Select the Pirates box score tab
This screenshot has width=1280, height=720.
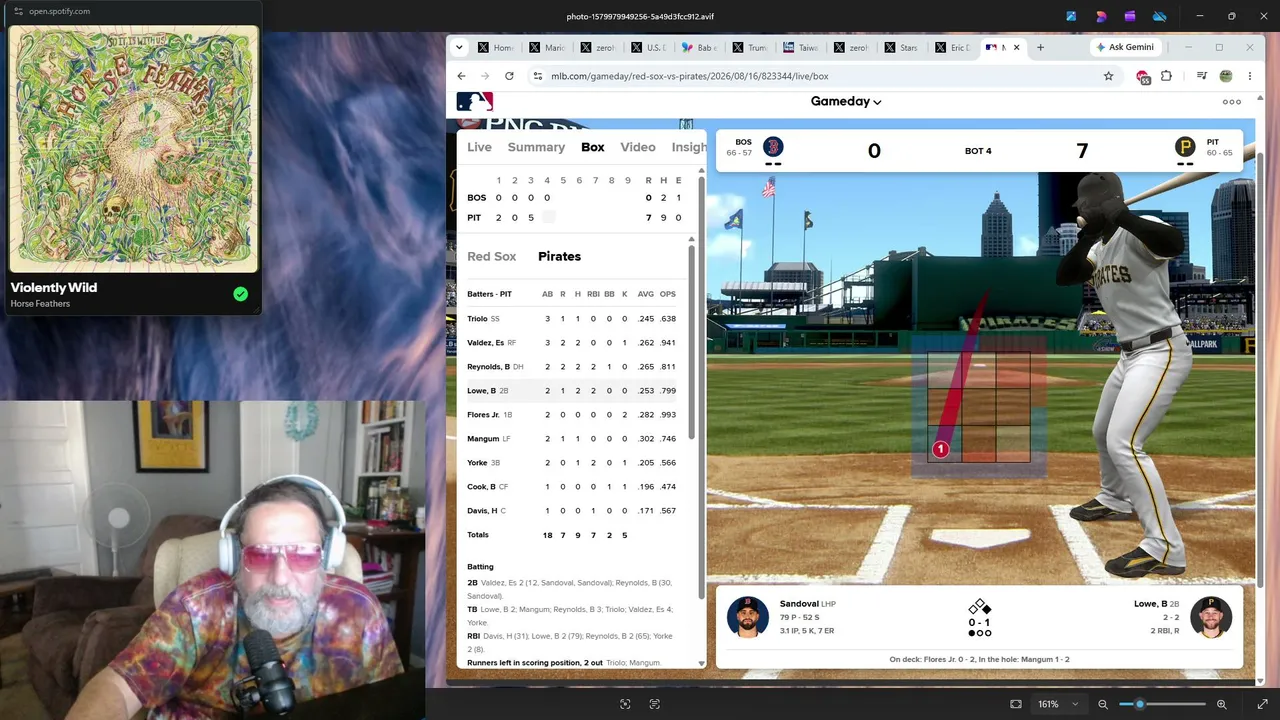point(559,256)
